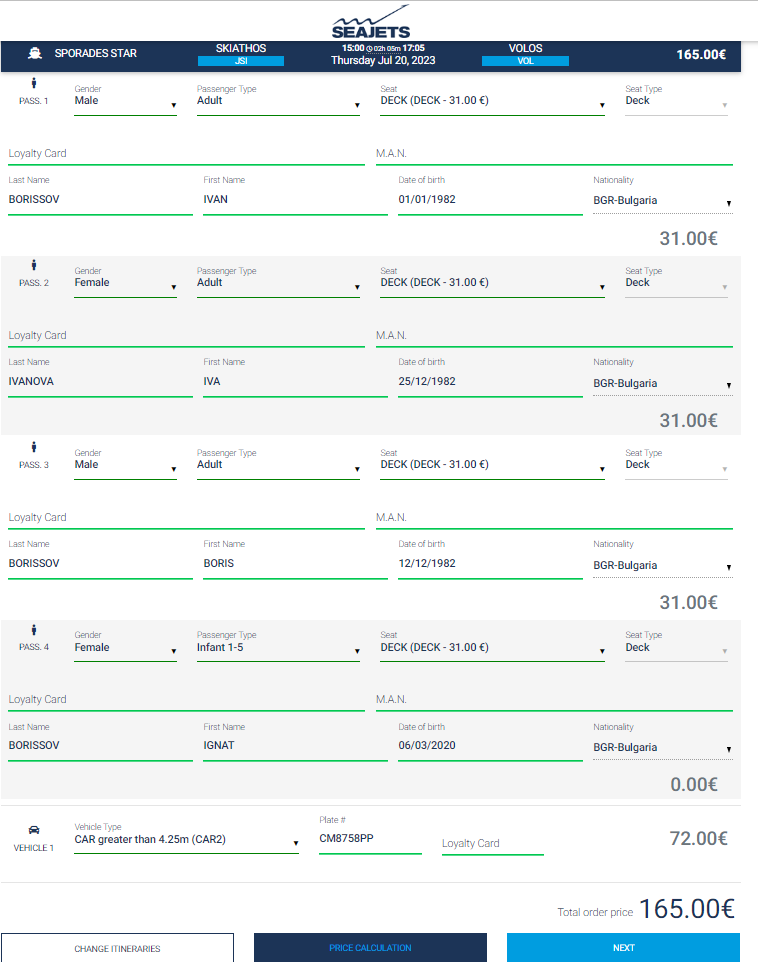The image size is (758, 962).
Task: Expand the Vehicle Type dropdown
Action: click(186, 840)
